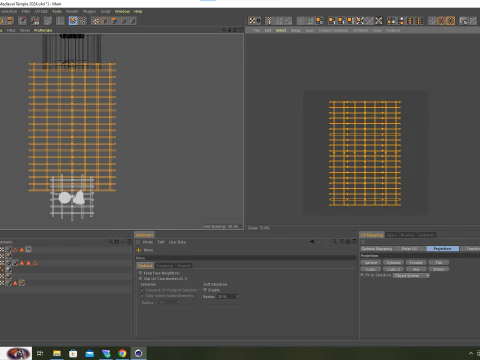Click the blue-highlighted edit mode icon in top toolbar
This screenshot has width=480, height=360.
pos(73,21)
